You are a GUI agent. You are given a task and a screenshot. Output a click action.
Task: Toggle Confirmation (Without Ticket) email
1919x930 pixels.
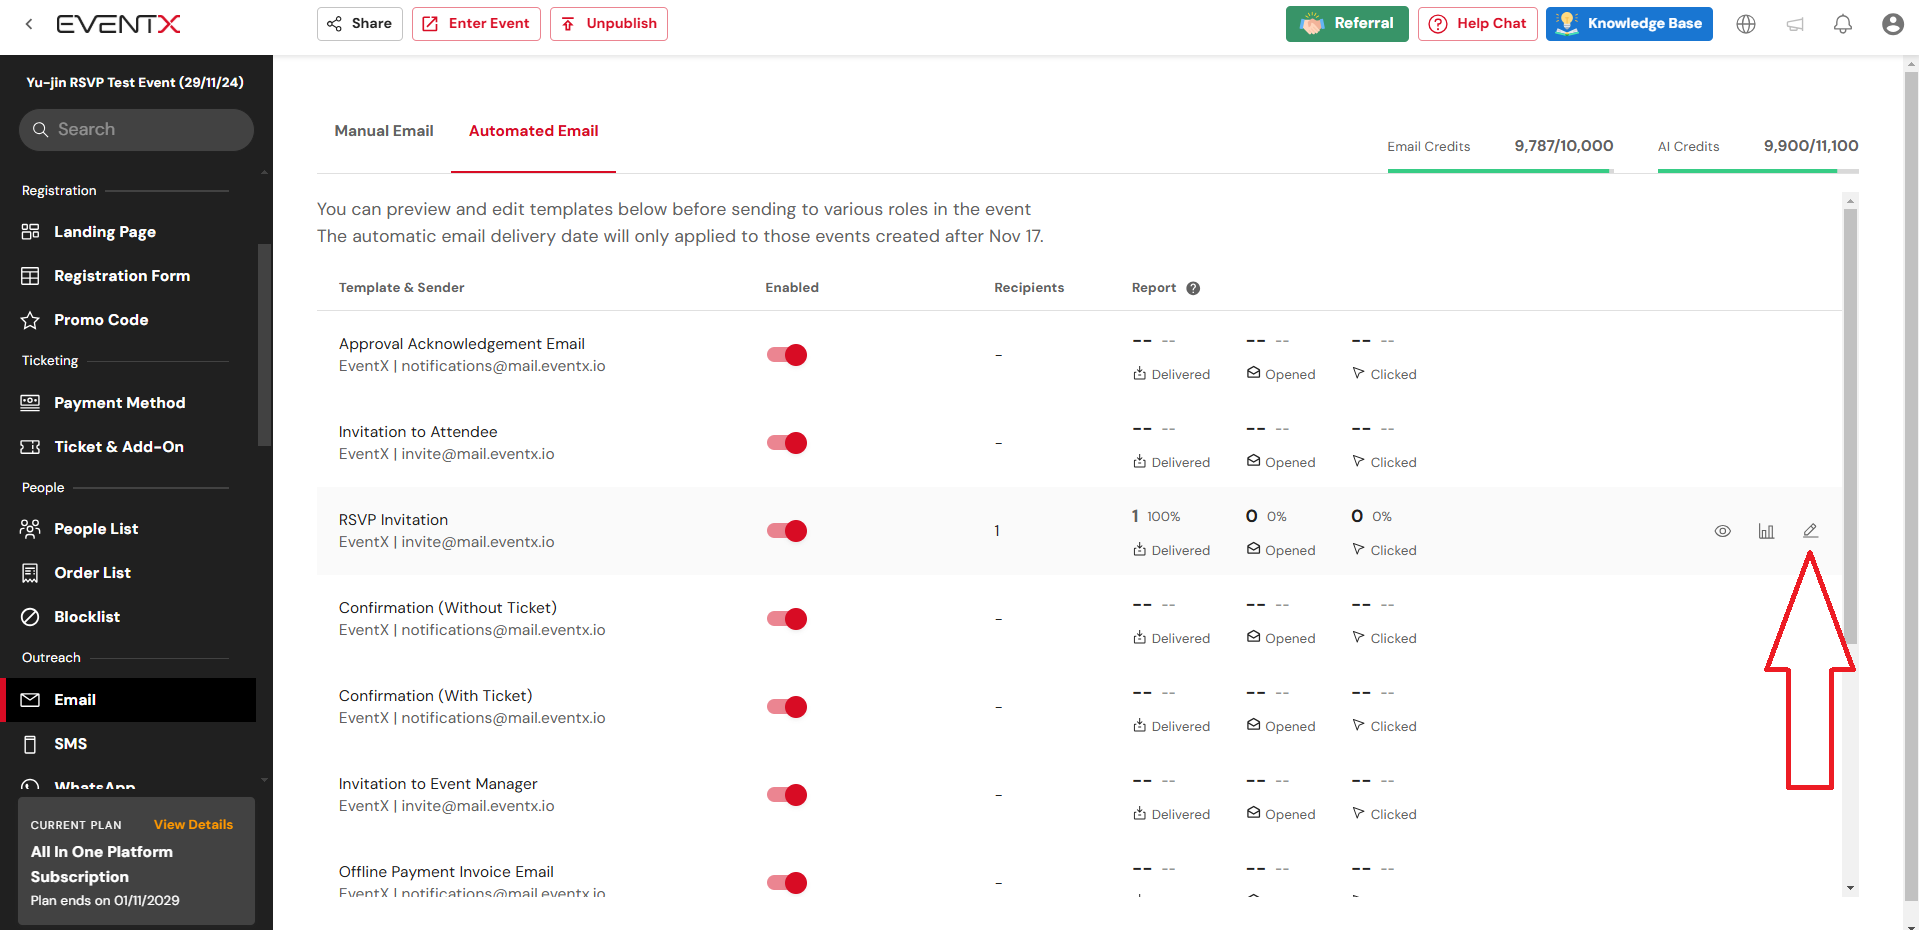point(787,619)
